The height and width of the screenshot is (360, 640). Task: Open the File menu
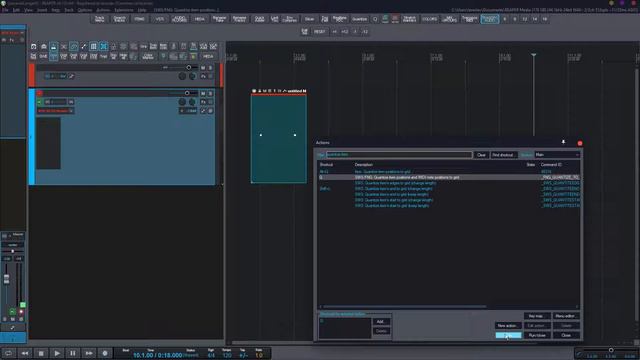tap(5, 10)
